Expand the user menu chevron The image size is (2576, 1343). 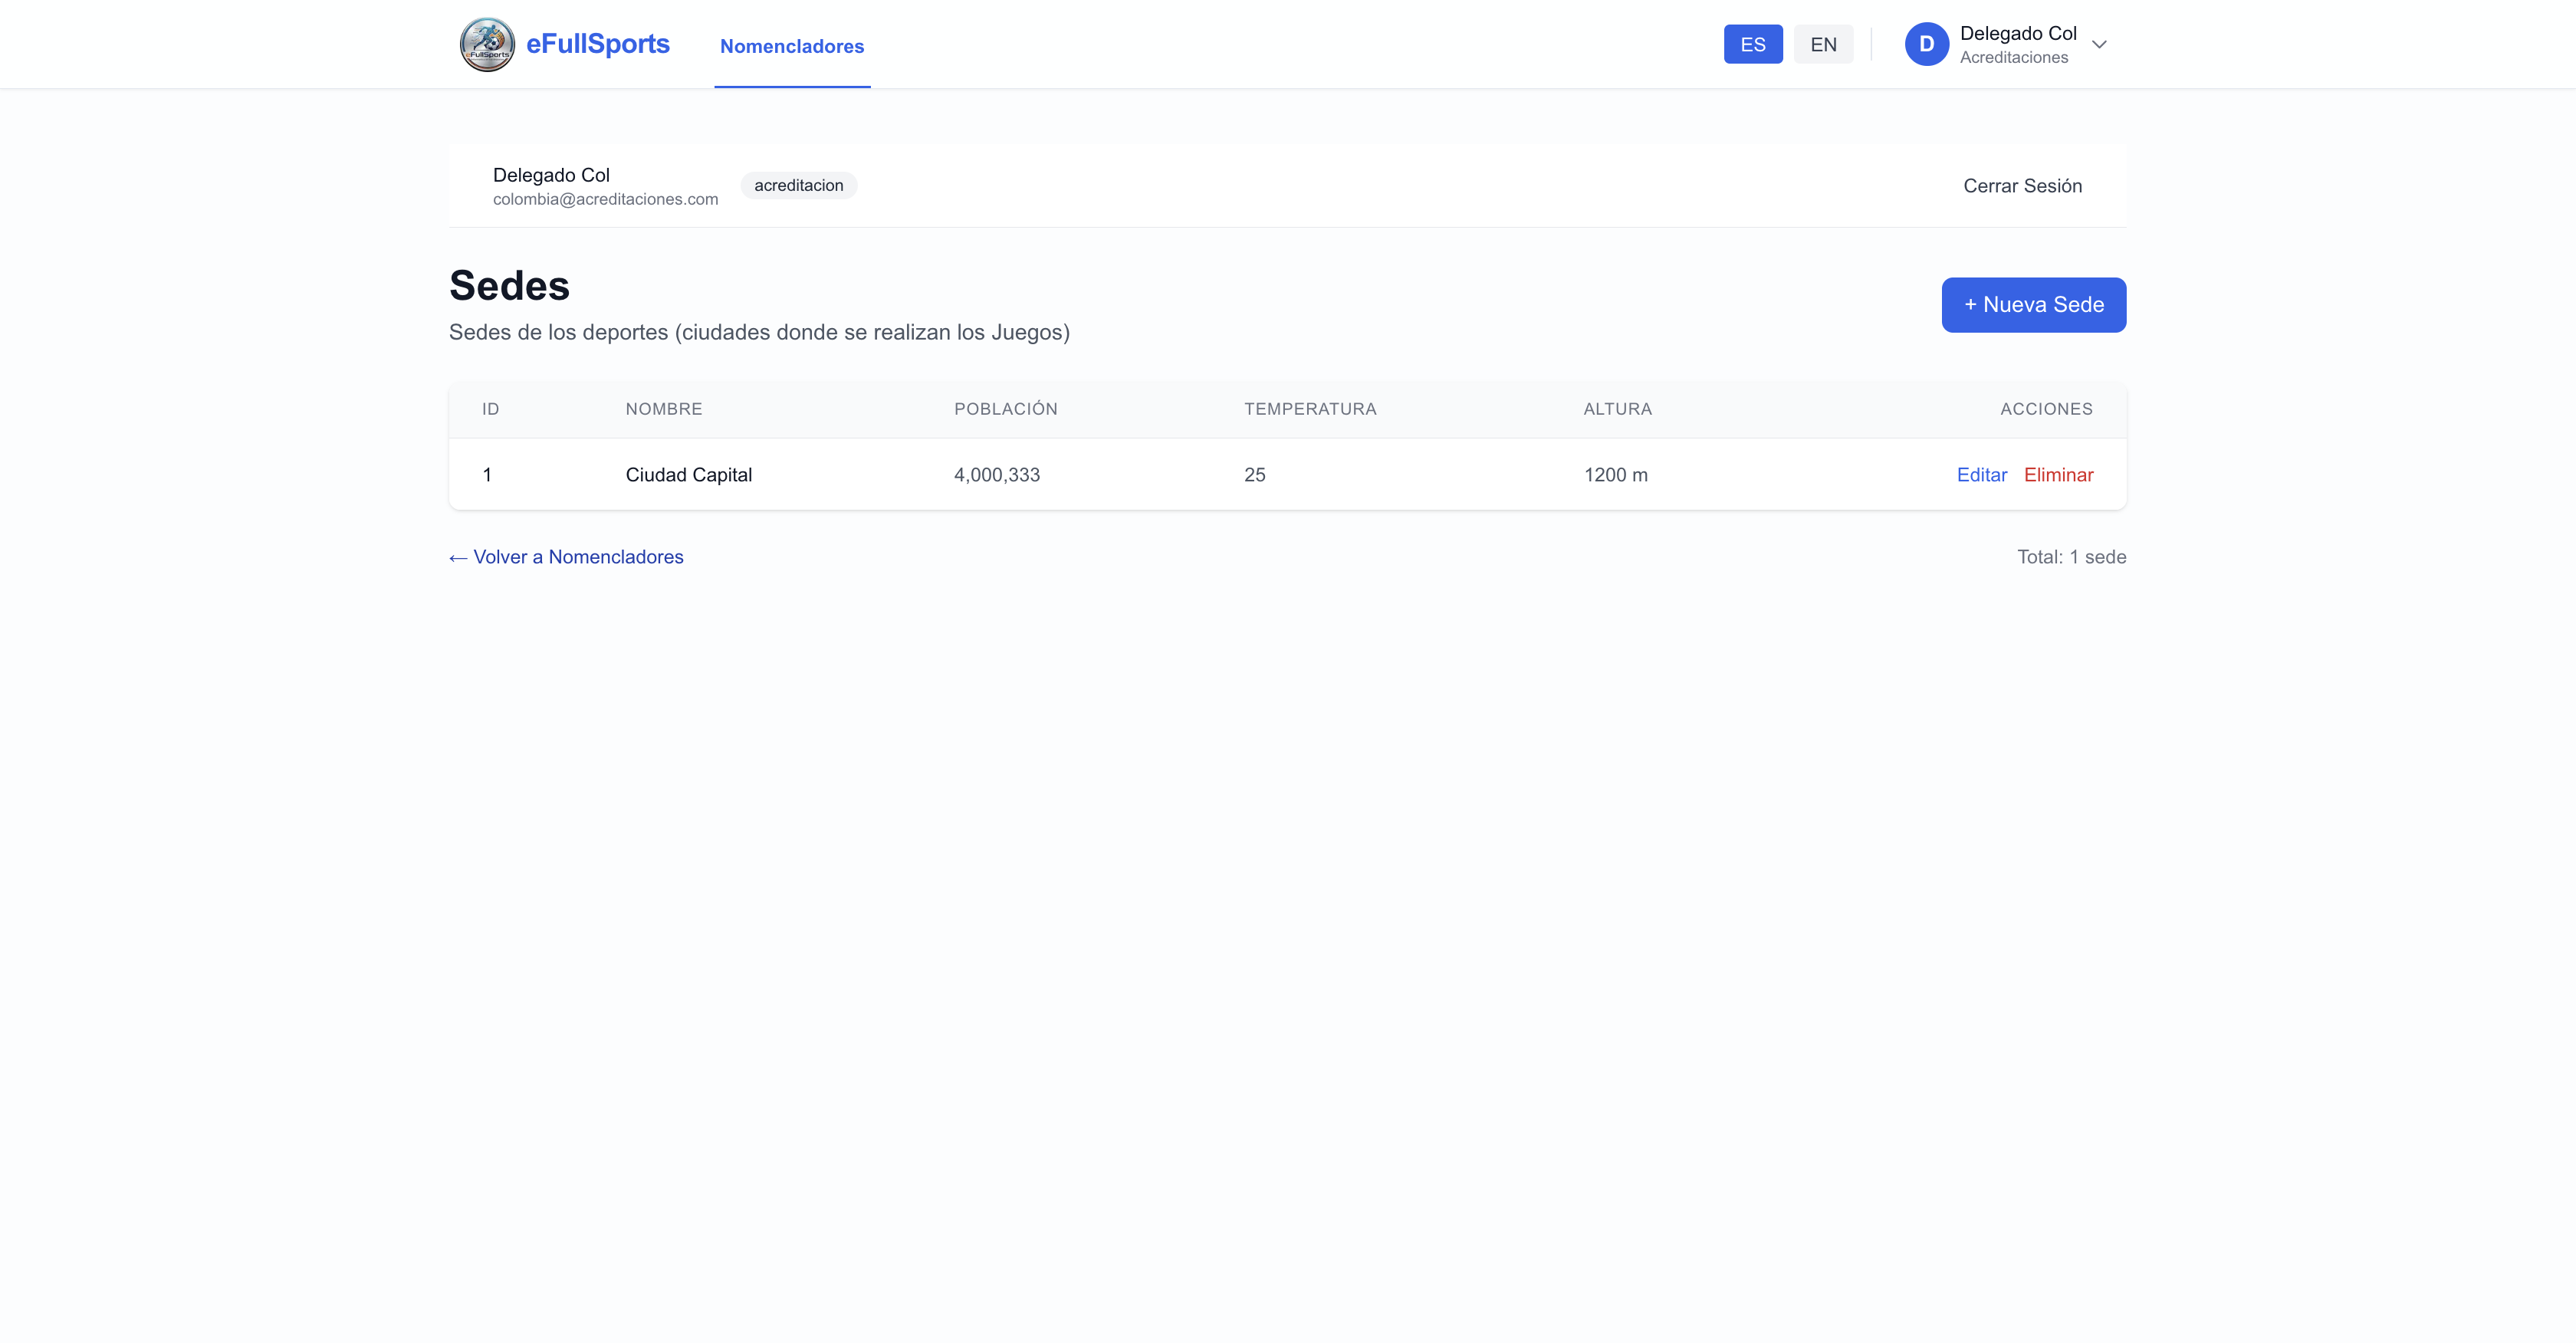(x=2099, y=44)
